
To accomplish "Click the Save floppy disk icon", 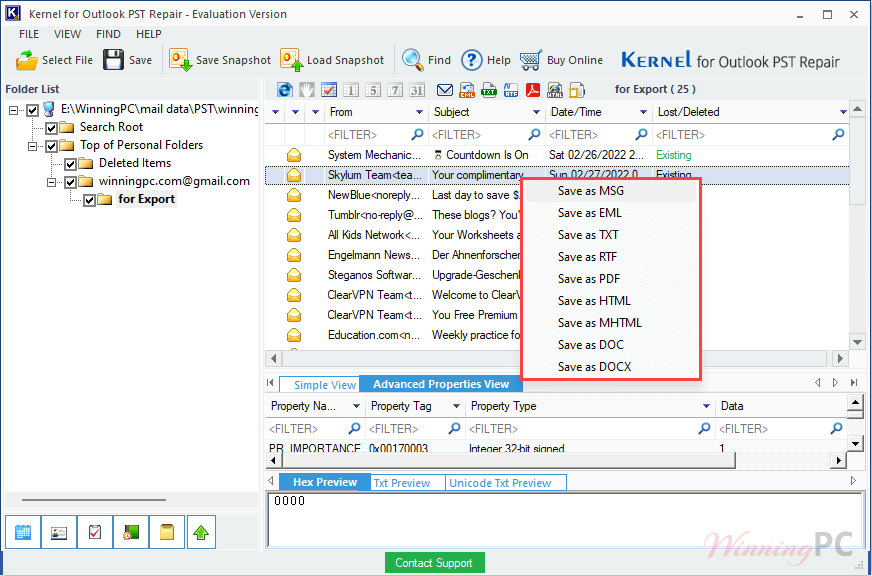I will pos(113,59).
